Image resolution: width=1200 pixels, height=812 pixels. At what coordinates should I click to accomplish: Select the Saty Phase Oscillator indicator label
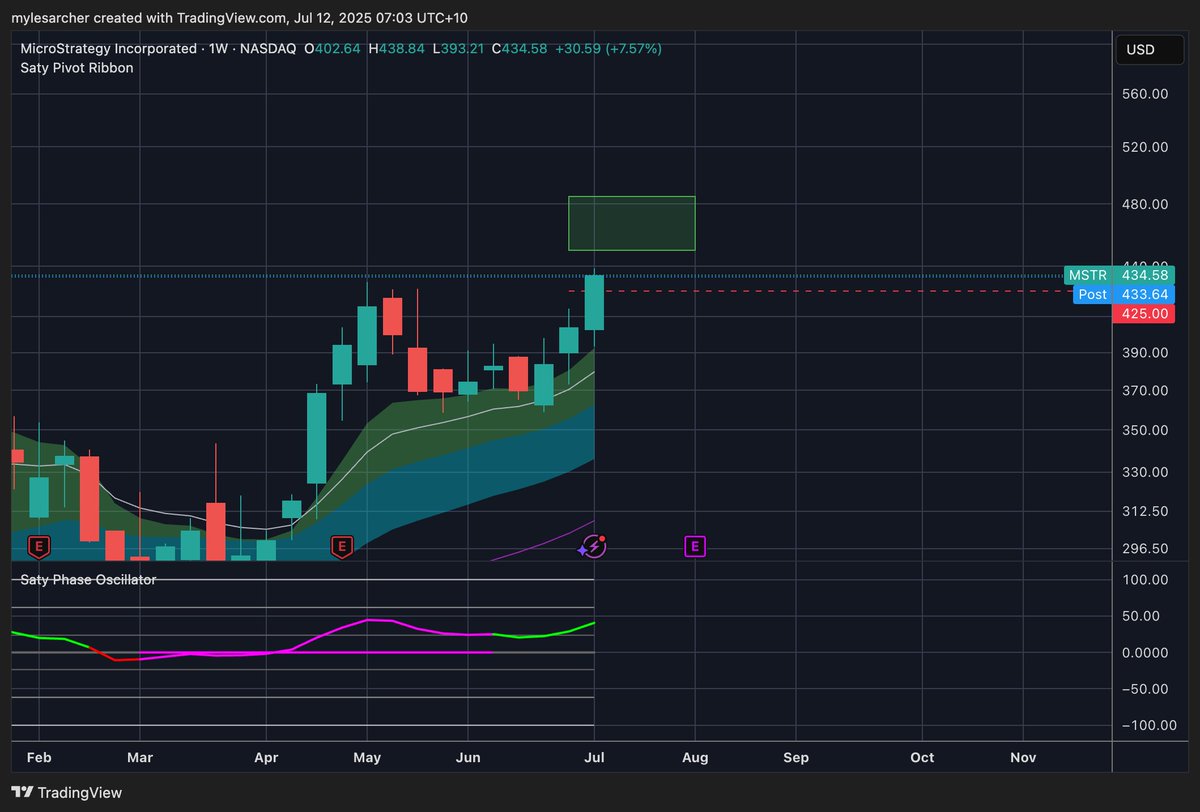88,579
